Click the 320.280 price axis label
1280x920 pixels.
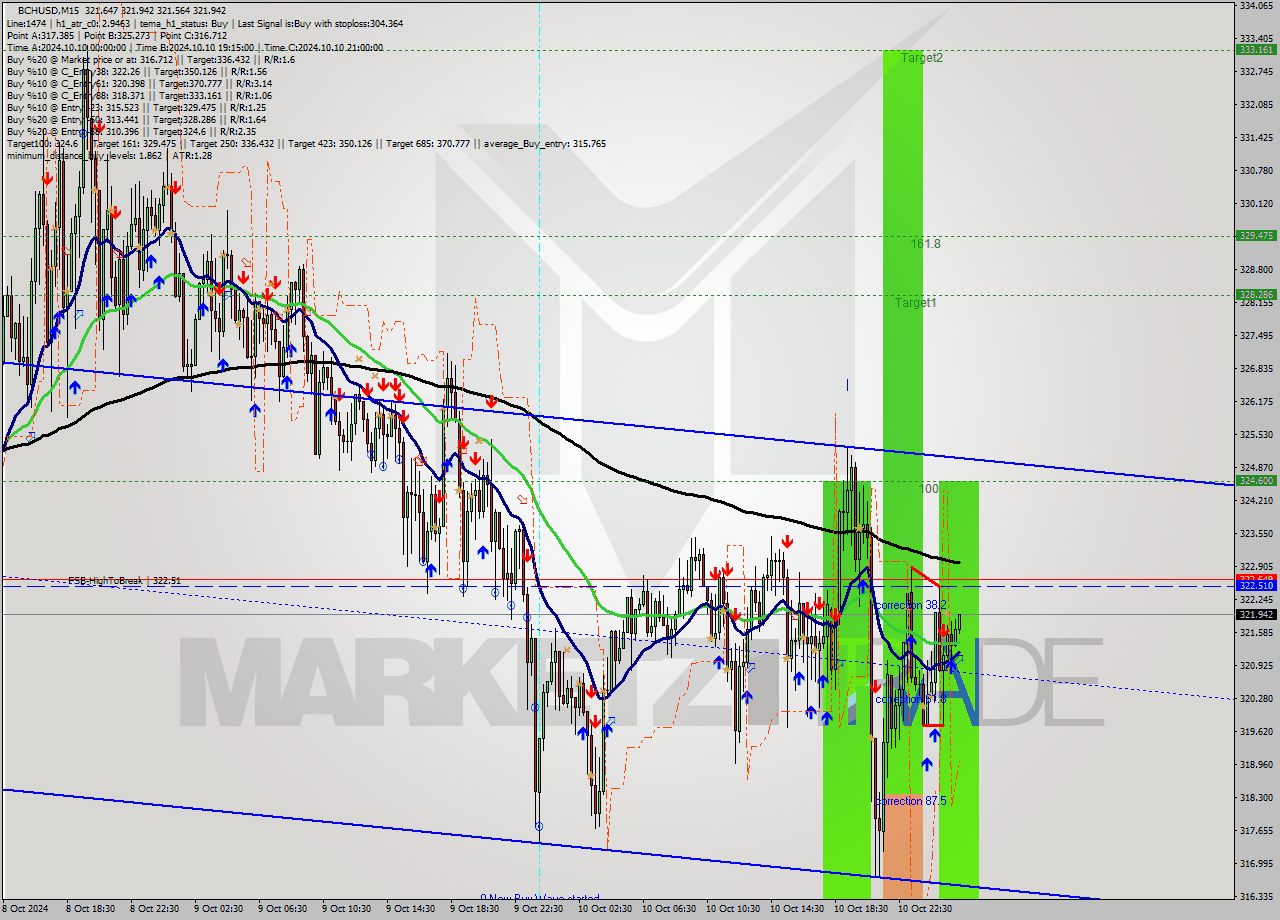tap(1256, 698)
